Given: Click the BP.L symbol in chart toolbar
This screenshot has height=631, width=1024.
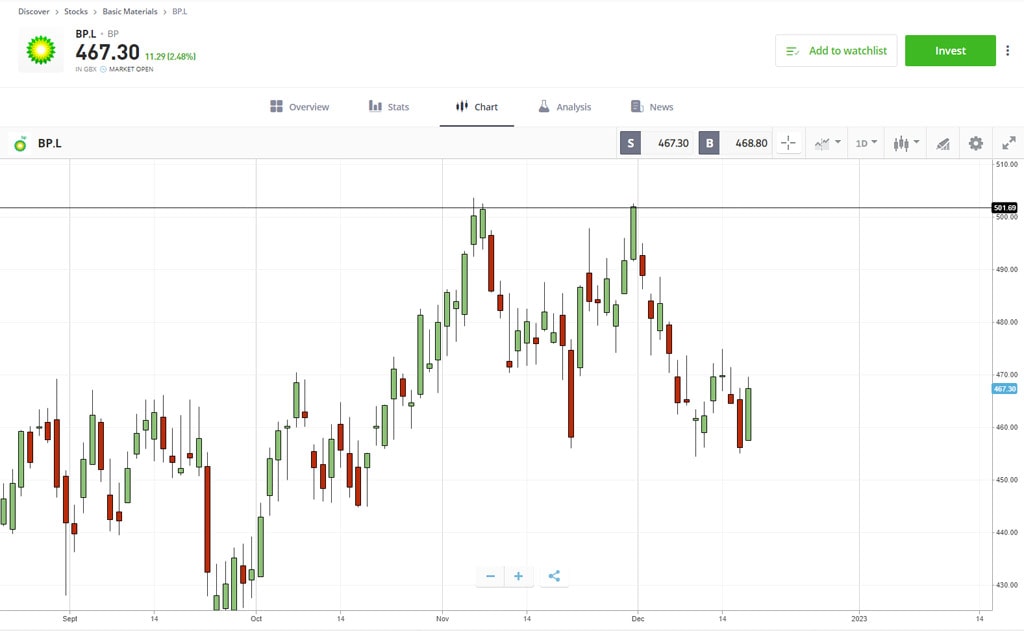Looking at the screenshot, I should click(50, 143).
